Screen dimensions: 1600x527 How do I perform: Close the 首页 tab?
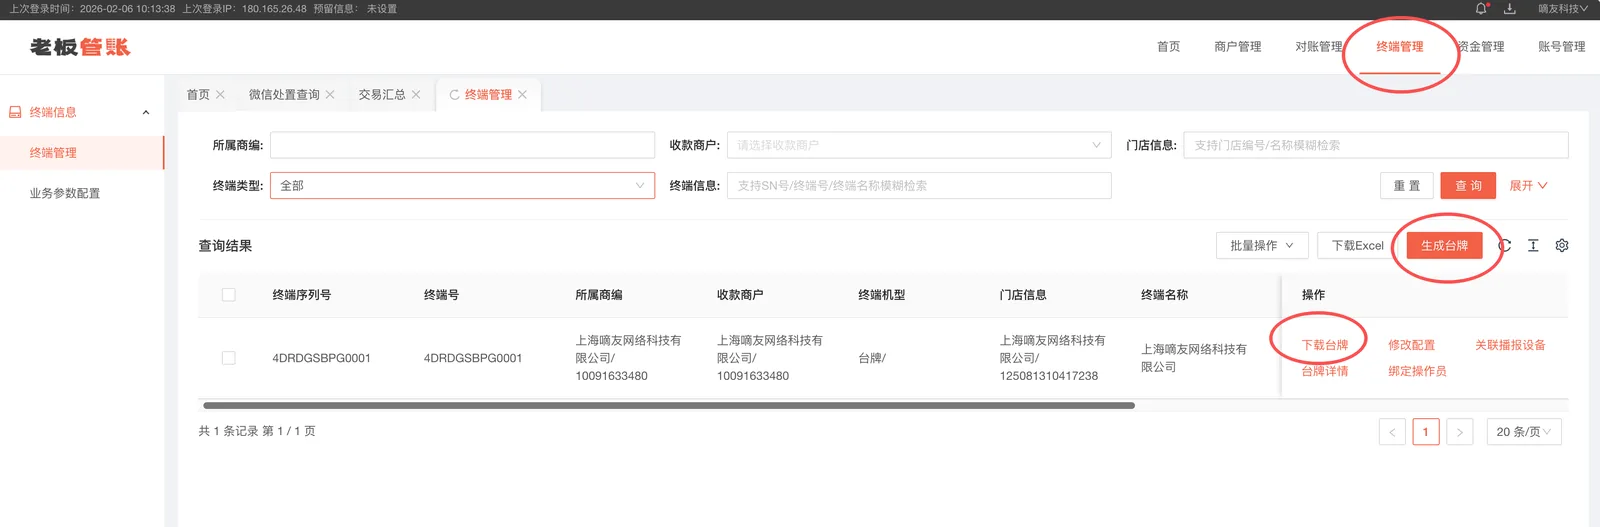pyautogui.click(x=220, y=95)
